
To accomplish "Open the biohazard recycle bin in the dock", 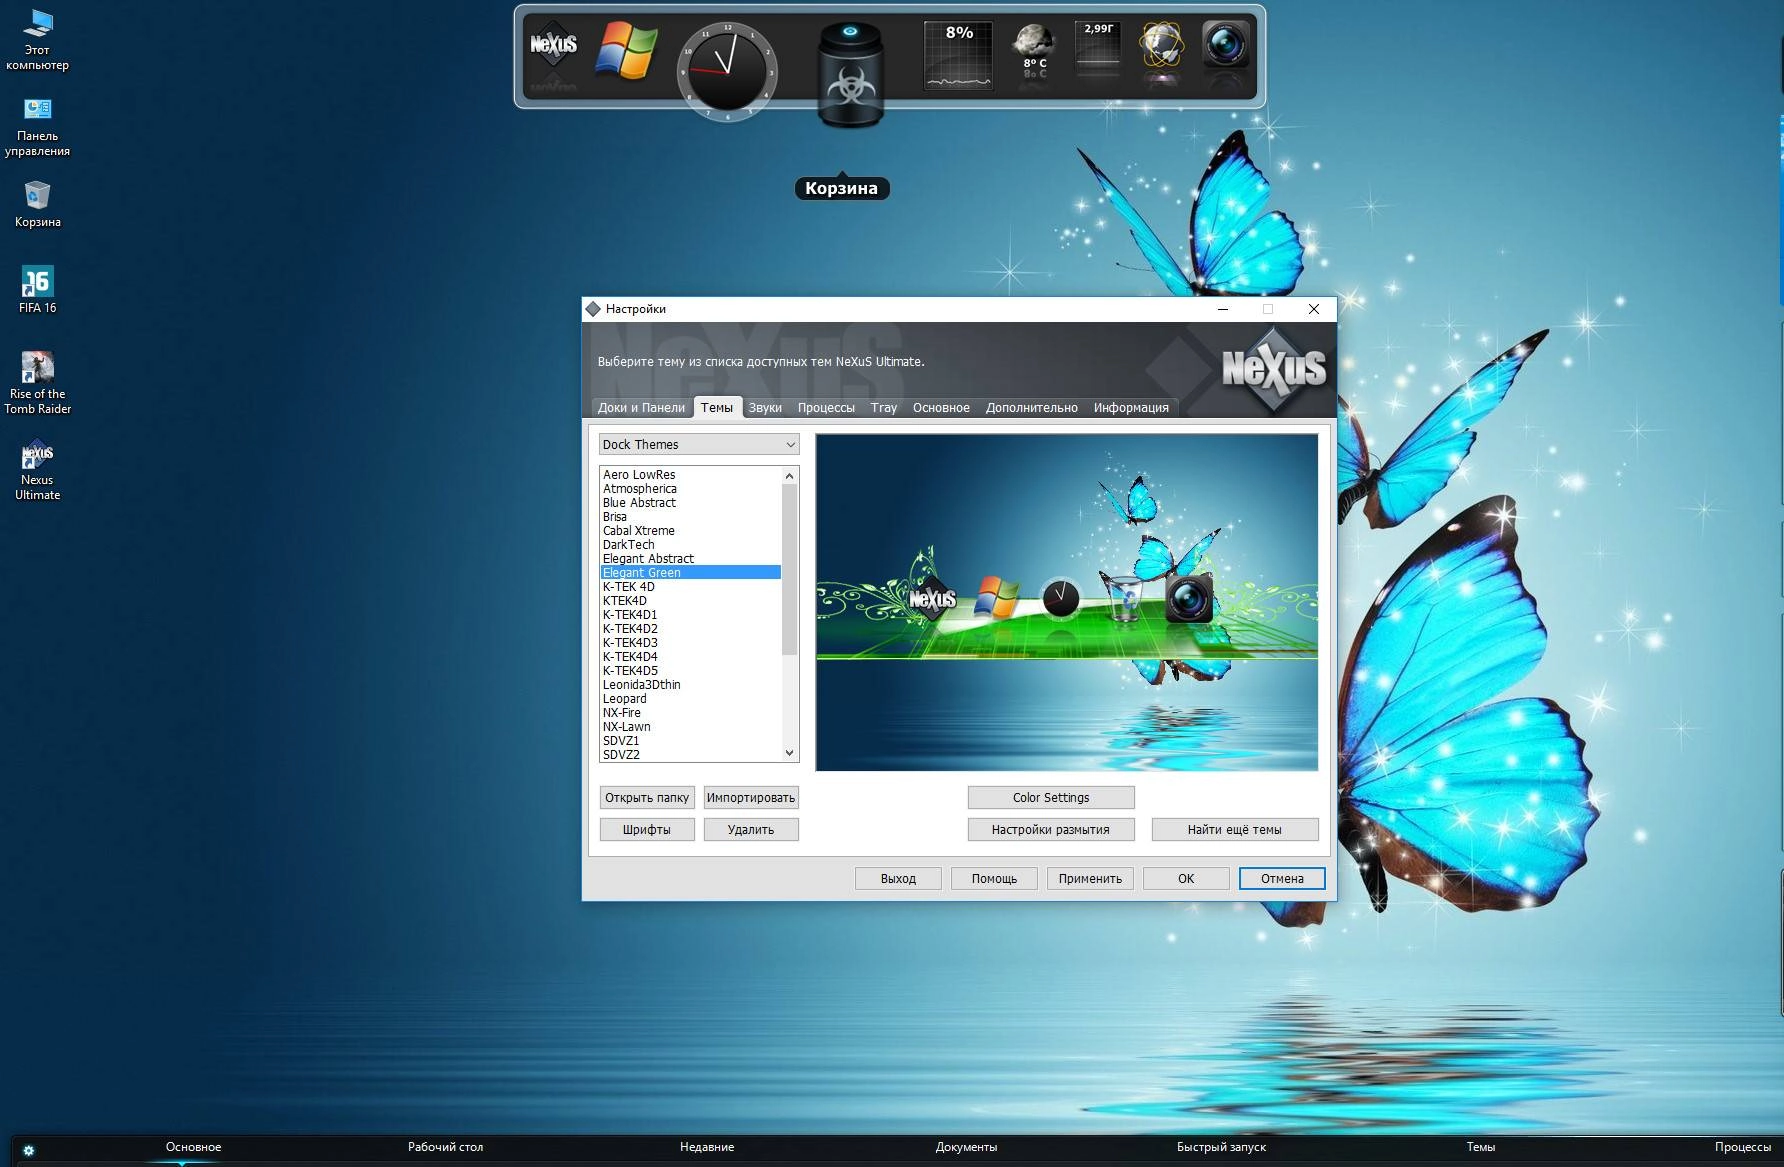I will (x=850, y=75).
